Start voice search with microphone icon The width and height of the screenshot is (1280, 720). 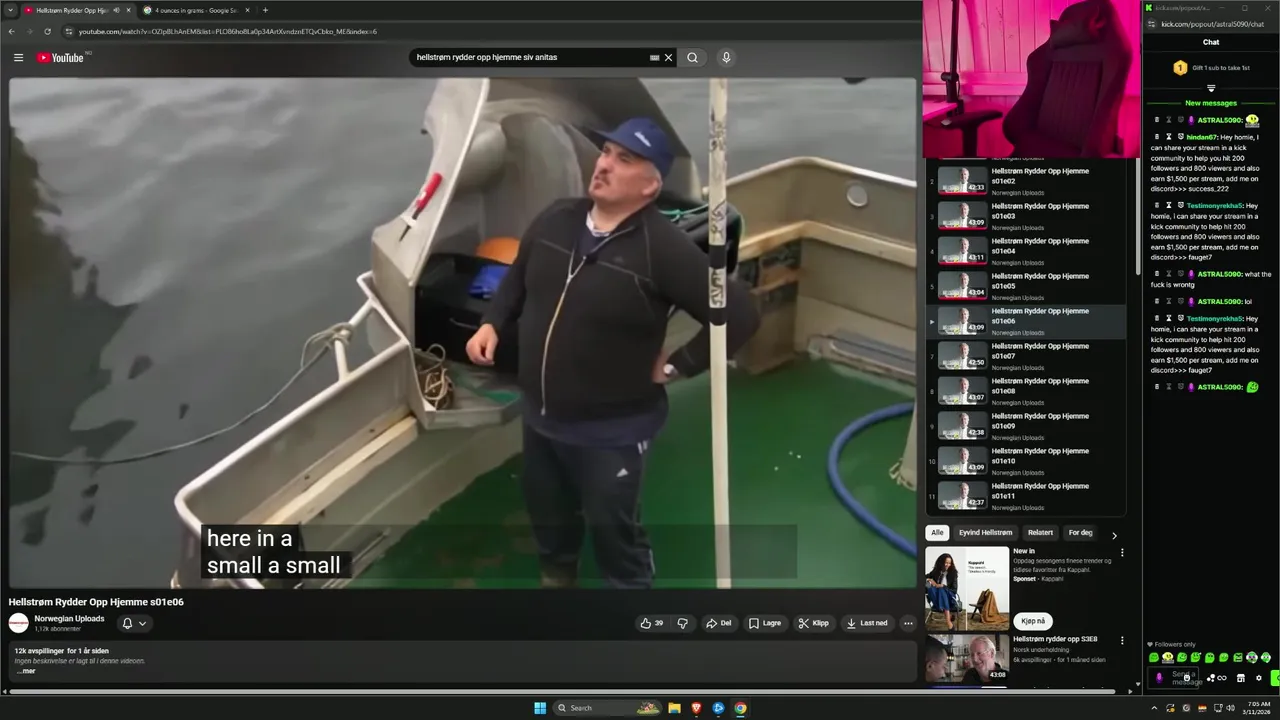tap(726, 58)
